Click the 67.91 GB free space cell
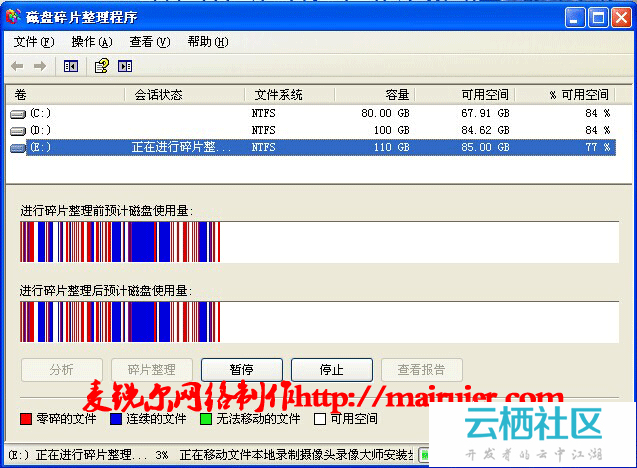This screenshot has width=637, height=468. tap(485, 113)
